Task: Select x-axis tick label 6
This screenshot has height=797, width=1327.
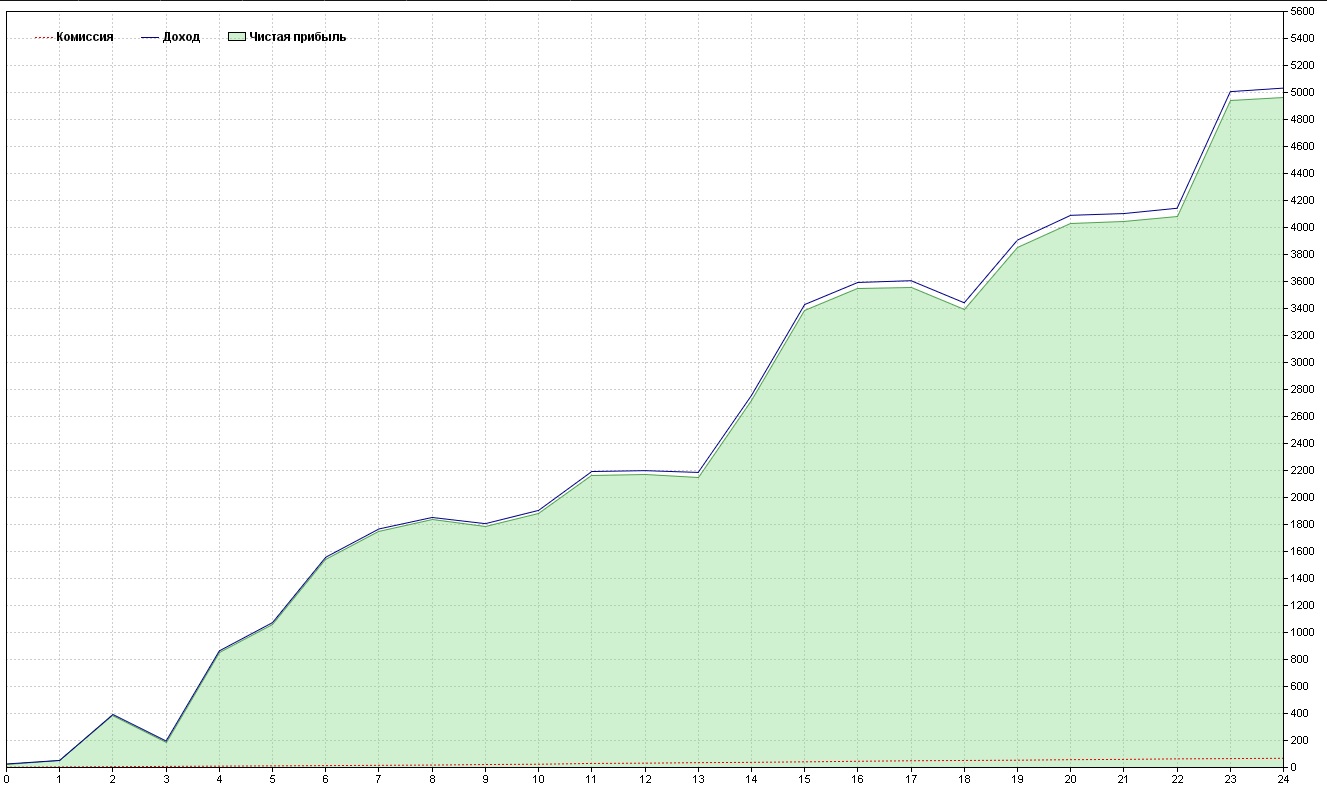Action: coord(325,779)
